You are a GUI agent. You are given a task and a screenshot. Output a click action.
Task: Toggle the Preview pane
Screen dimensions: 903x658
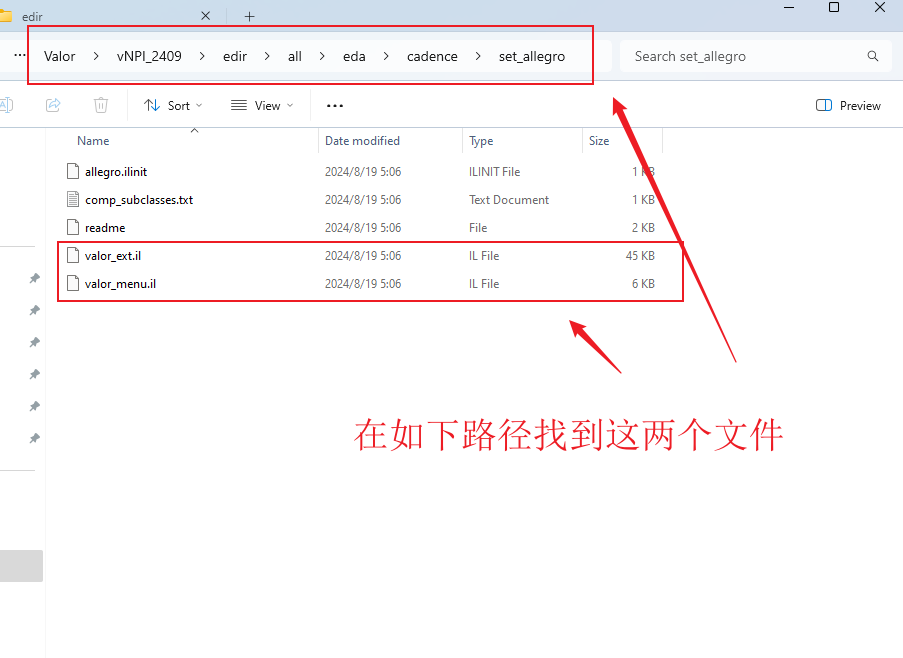pyautogui.click(x=848, y=105)
